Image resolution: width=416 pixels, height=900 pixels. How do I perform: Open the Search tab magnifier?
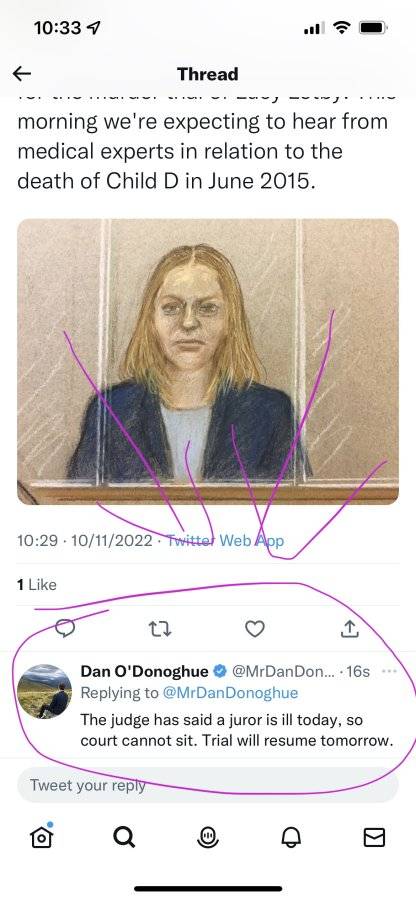click(124, 838)
